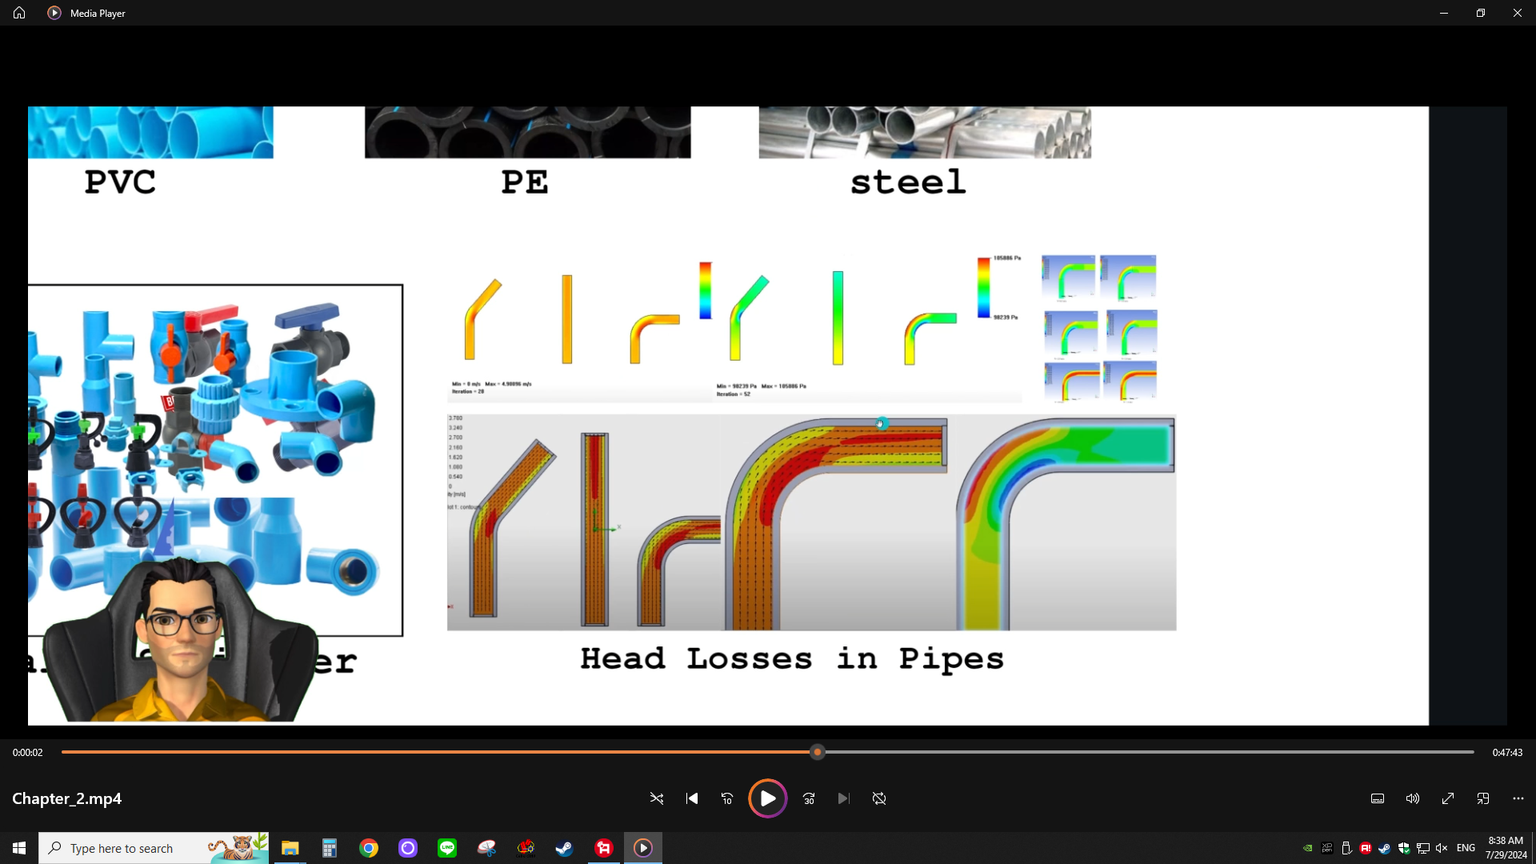
Task: Skip forward 30 seconds
Action: [x=809, y=798]
